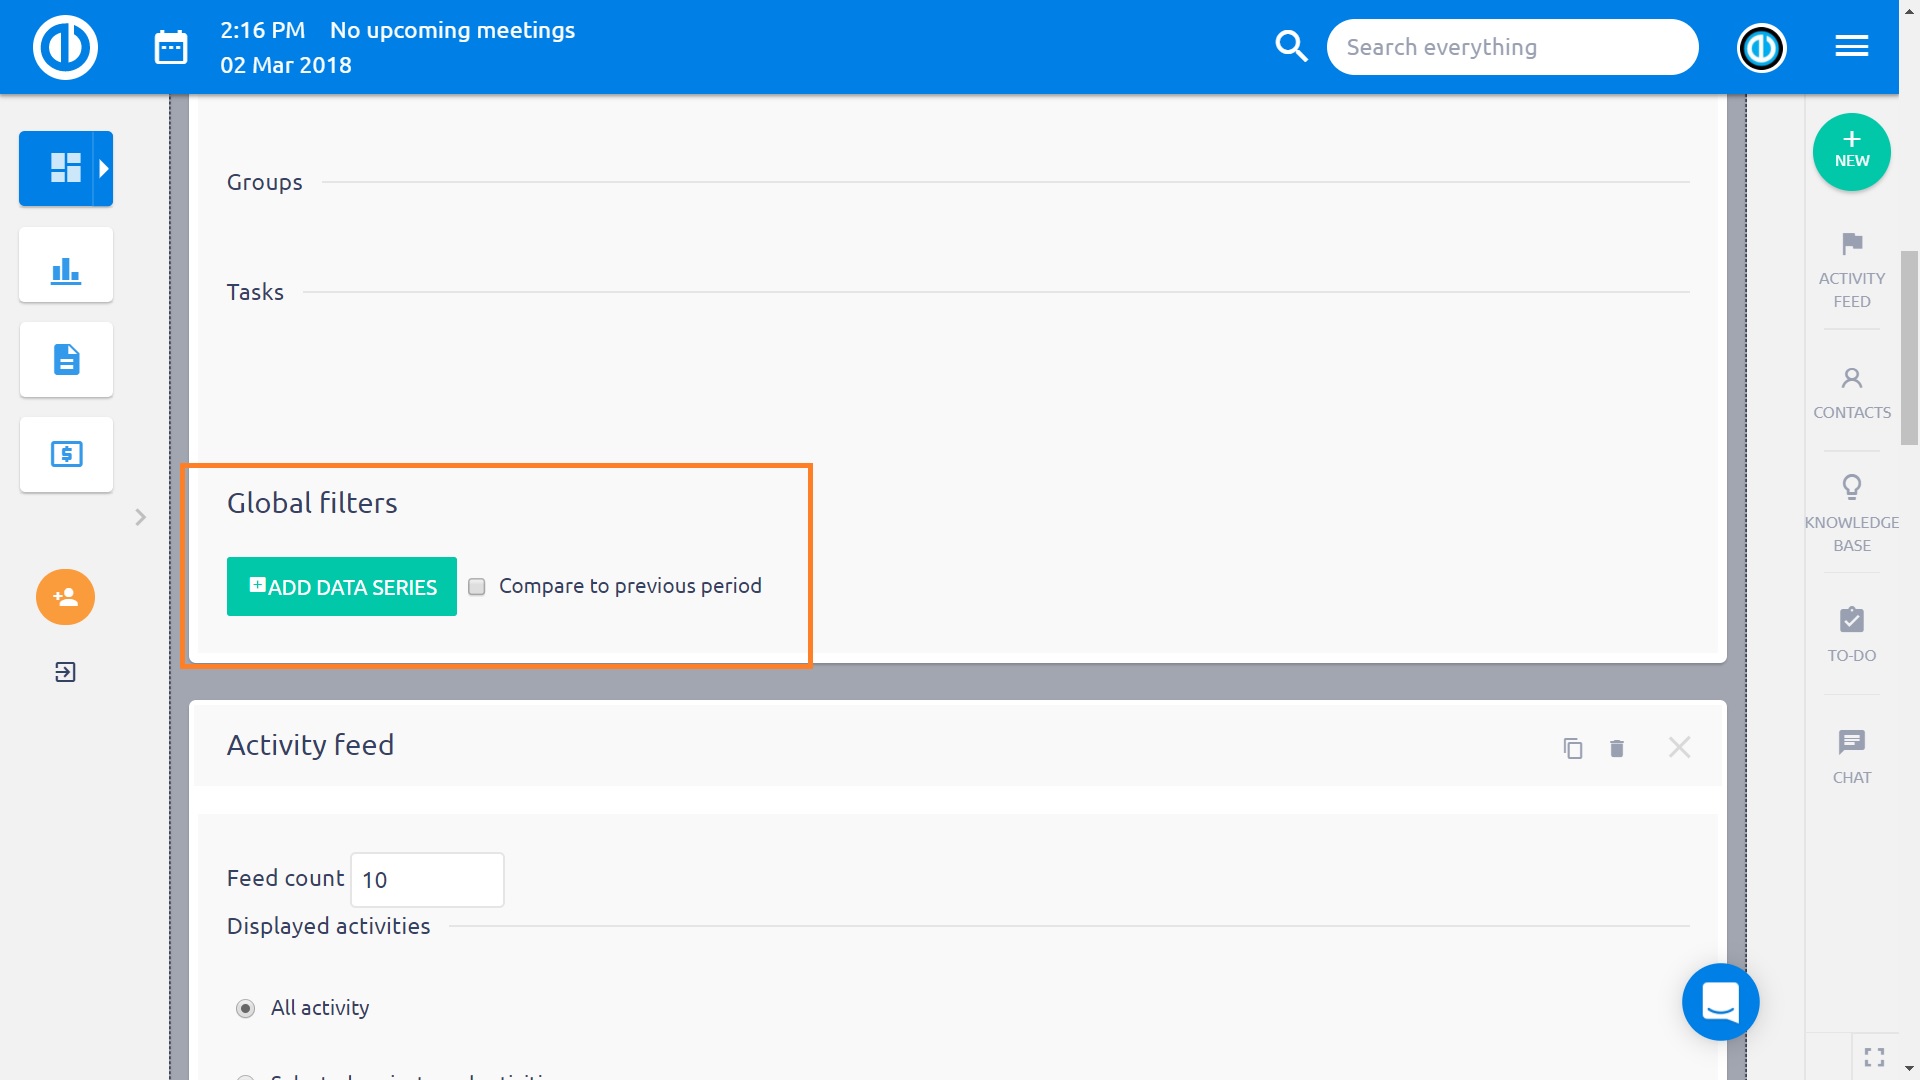Click the calendar icon in header
1920x1080 pixels.
point(171,47)
